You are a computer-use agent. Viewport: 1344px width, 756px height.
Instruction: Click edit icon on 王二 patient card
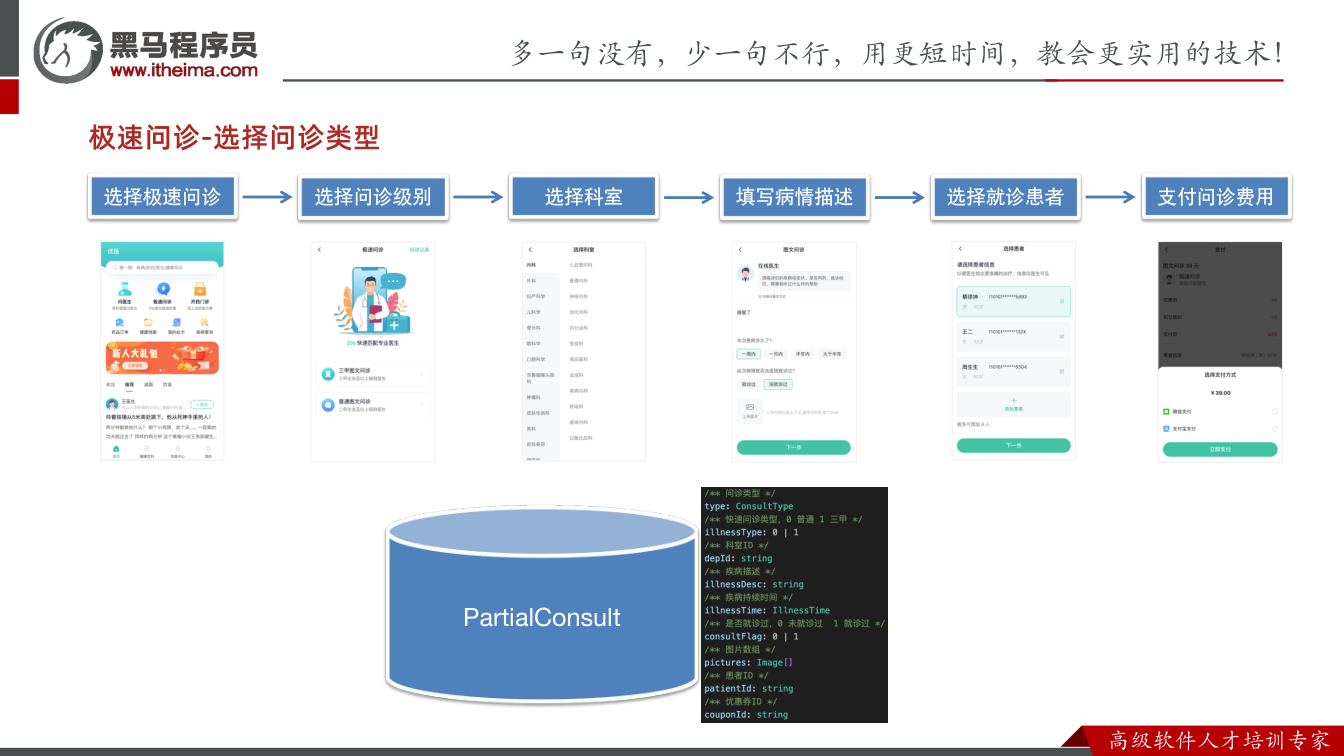pos(1062,336)
